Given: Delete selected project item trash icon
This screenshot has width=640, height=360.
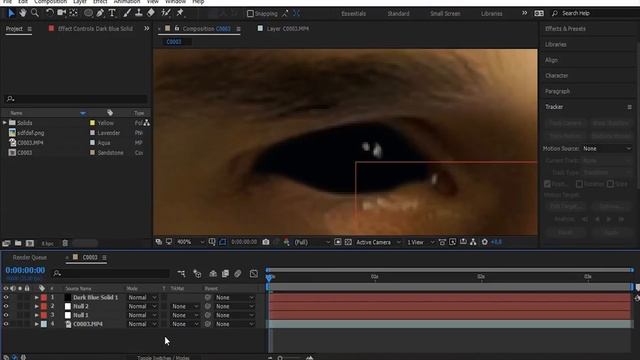Looking at the screenshot, I should click(x=65, y=243).
